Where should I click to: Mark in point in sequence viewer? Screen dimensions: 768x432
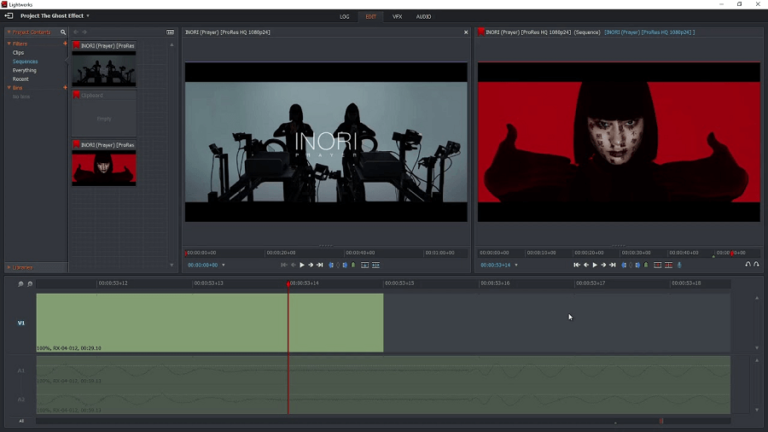[x=624, y=265]
